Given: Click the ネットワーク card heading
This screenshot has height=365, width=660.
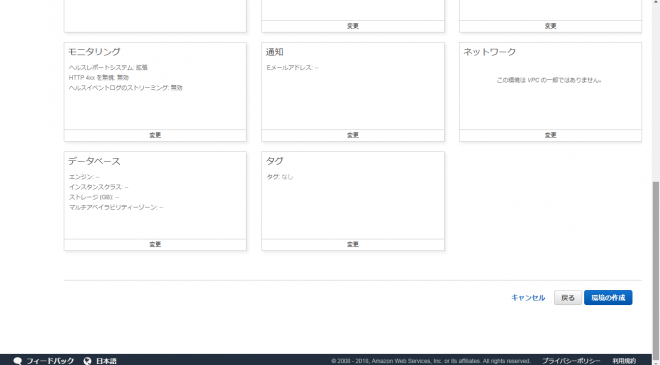Looking at the screenshot, I should pyautogui.click(x=490, y=52).
